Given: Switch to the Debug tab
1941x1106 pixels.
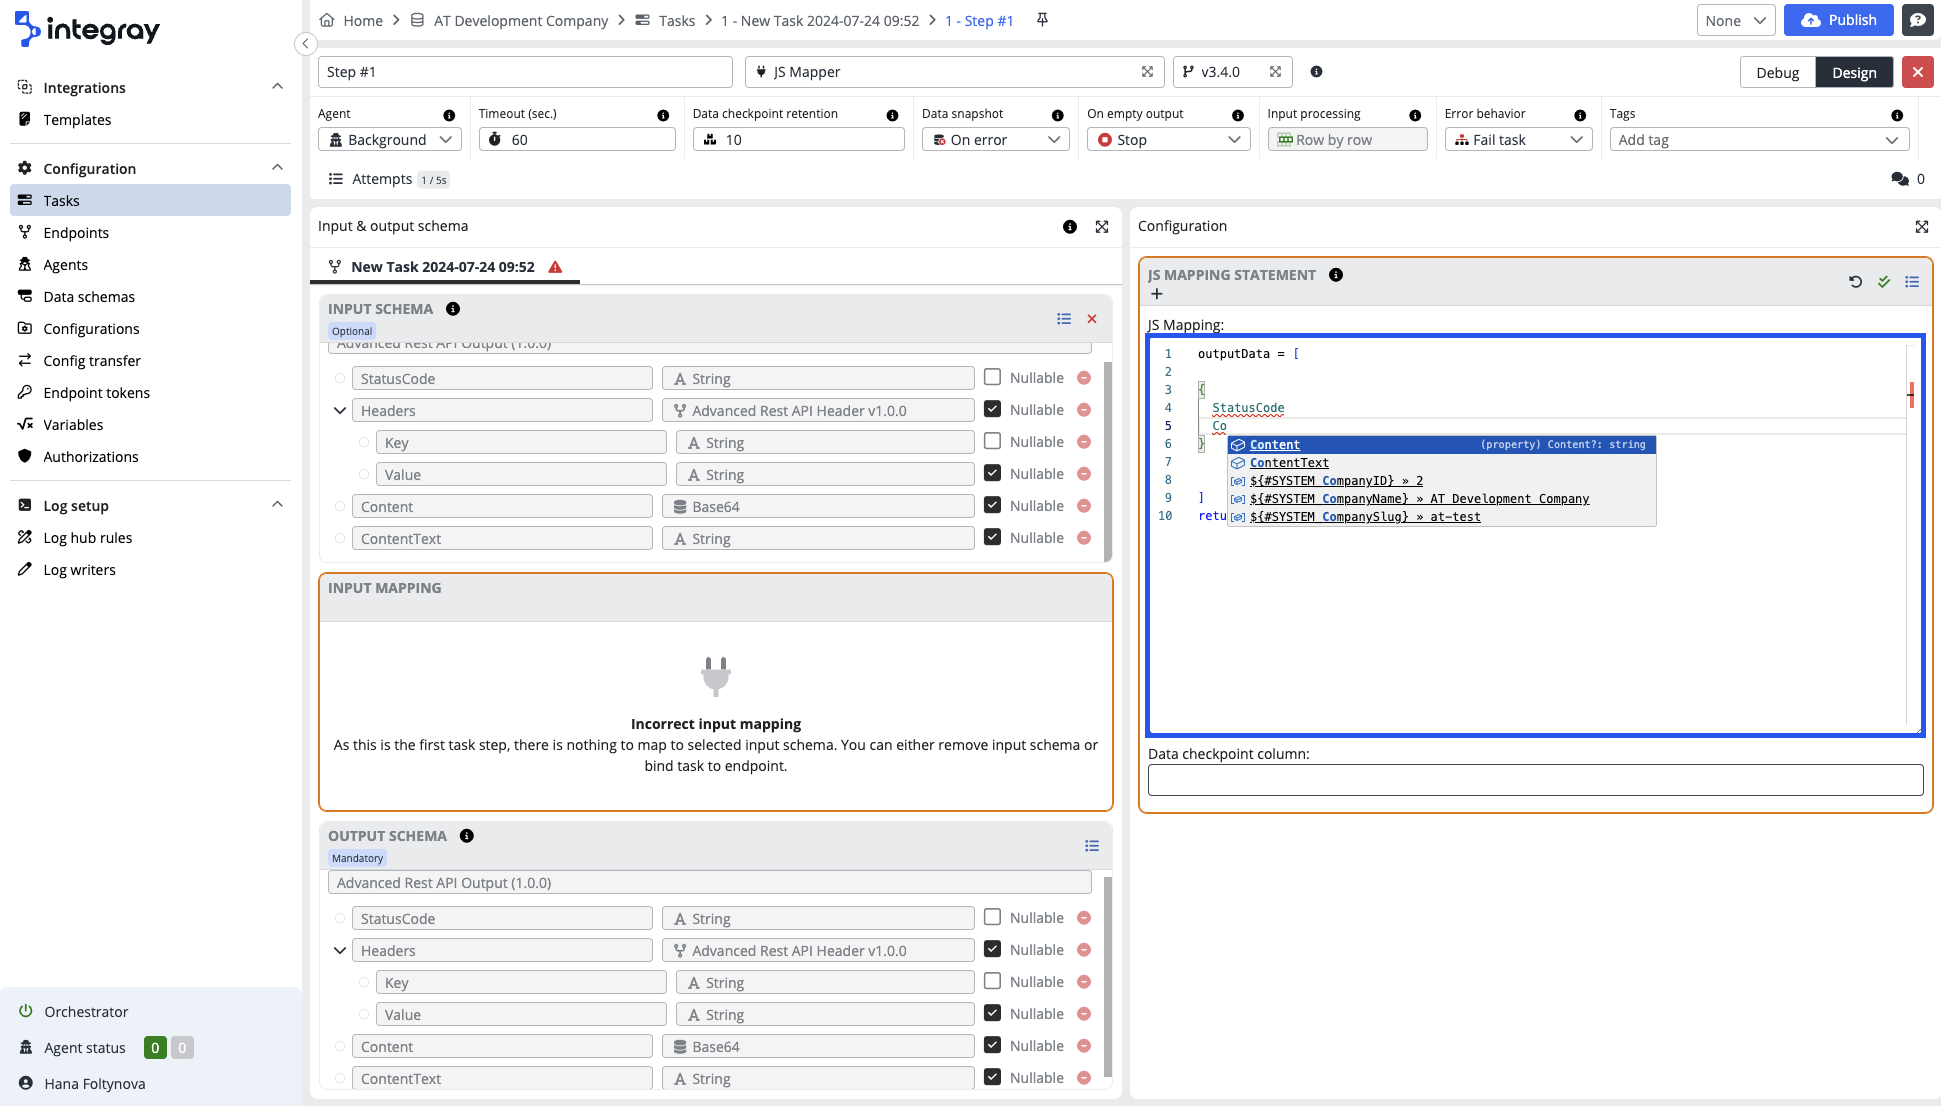Looking at the screenshot, I should tap(1777, 72).
